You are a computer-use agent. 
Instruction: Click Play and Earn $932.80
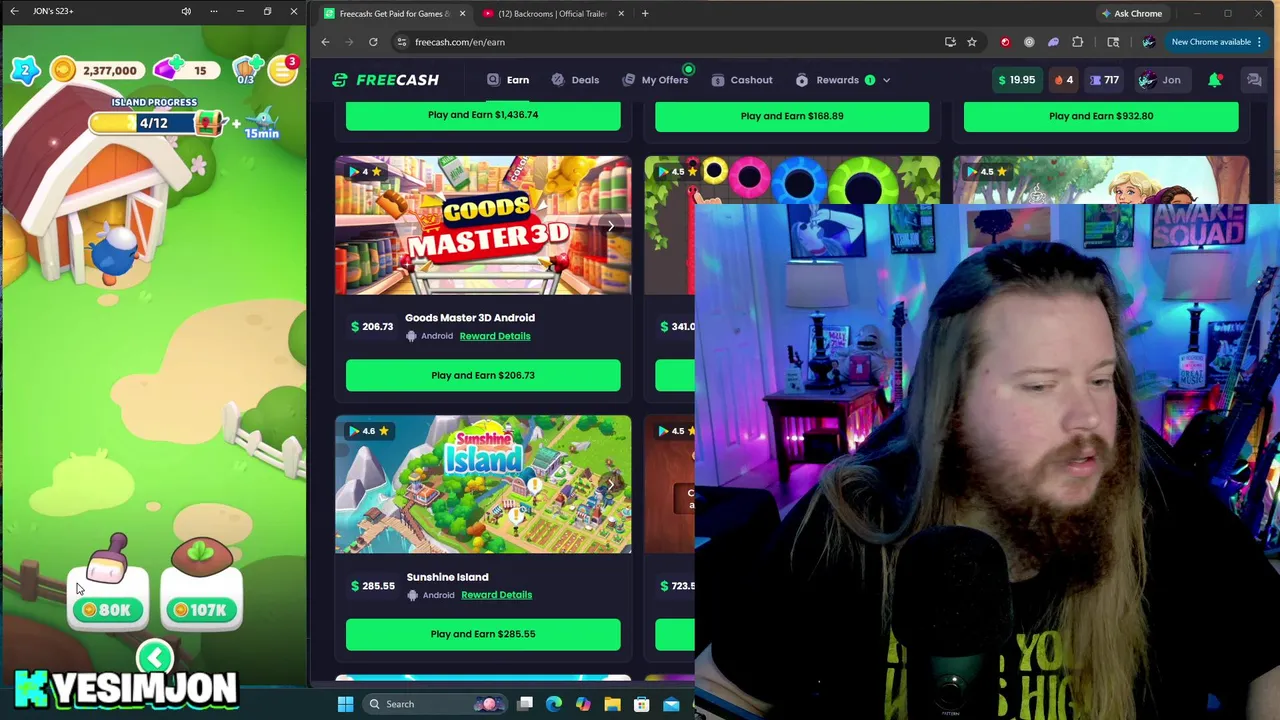(x=1101, y=116)
